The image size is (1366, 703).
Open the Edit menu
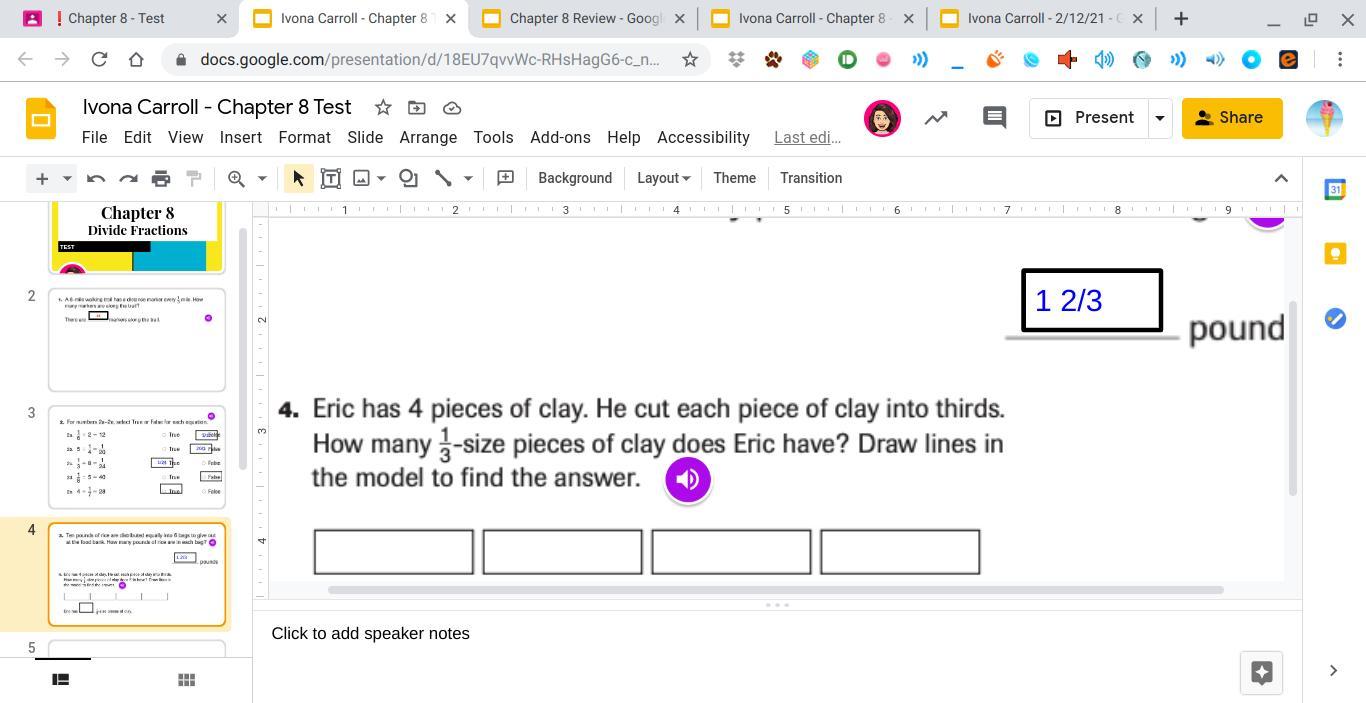(x=137, y=137)
